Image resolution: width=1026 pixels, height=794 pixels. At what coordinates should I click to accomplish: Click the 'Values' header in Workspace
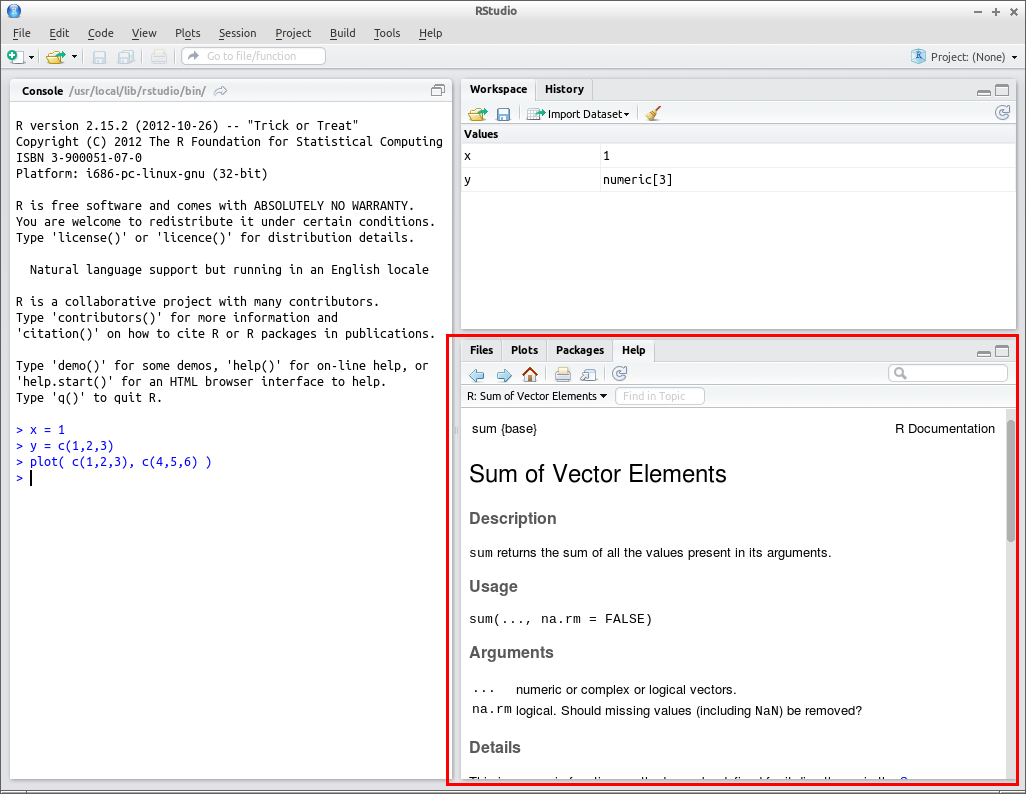[481, 134]
